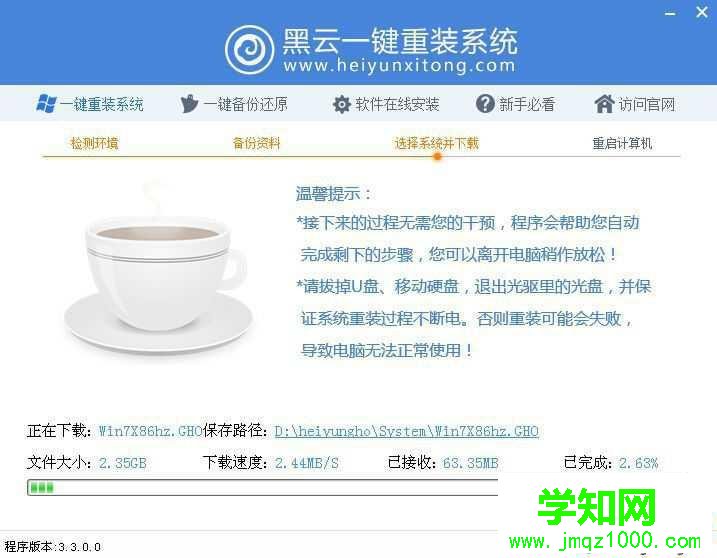Click the 检测环境 step label
The height and width of the screenshot is (558, 717).
coord(94,143)
